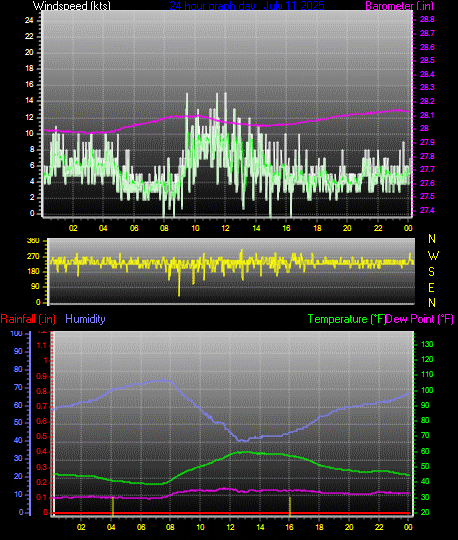
Task: Click the "E" compass label beside wind direction chart
Action: pyautogui.click(x=431, y=288)
